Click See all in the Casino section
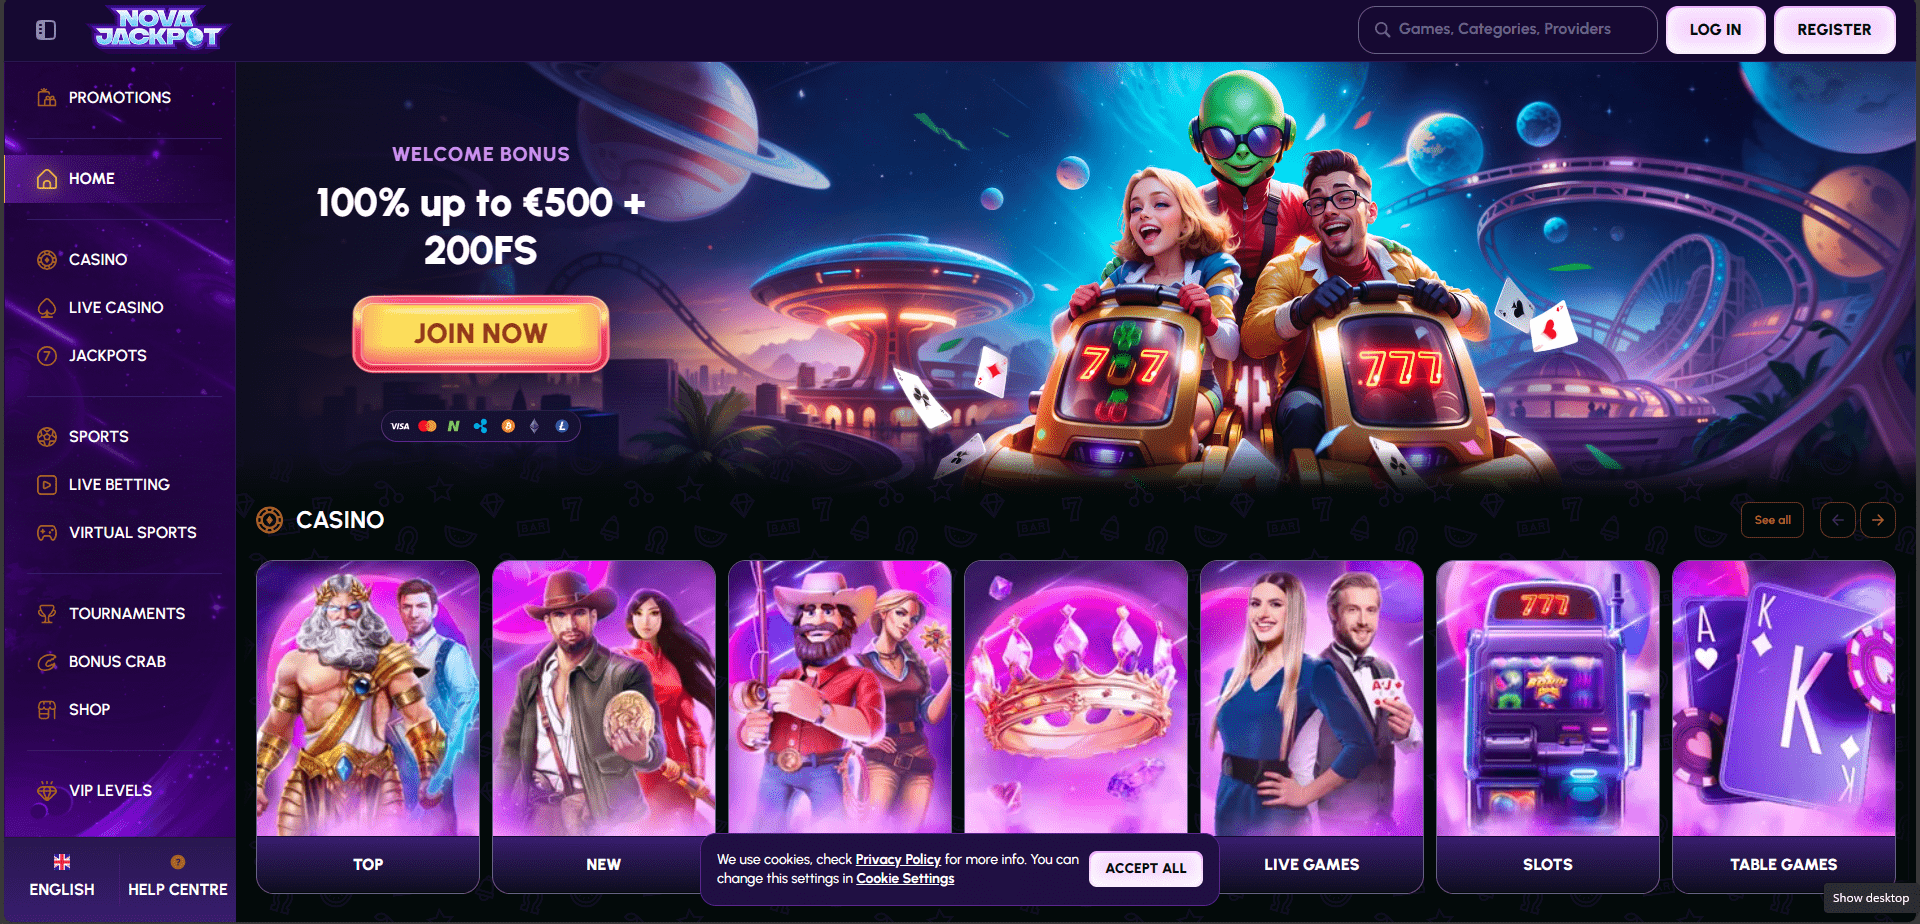Viewport: 1920px width, 924px height. (x=1772, y=520)
